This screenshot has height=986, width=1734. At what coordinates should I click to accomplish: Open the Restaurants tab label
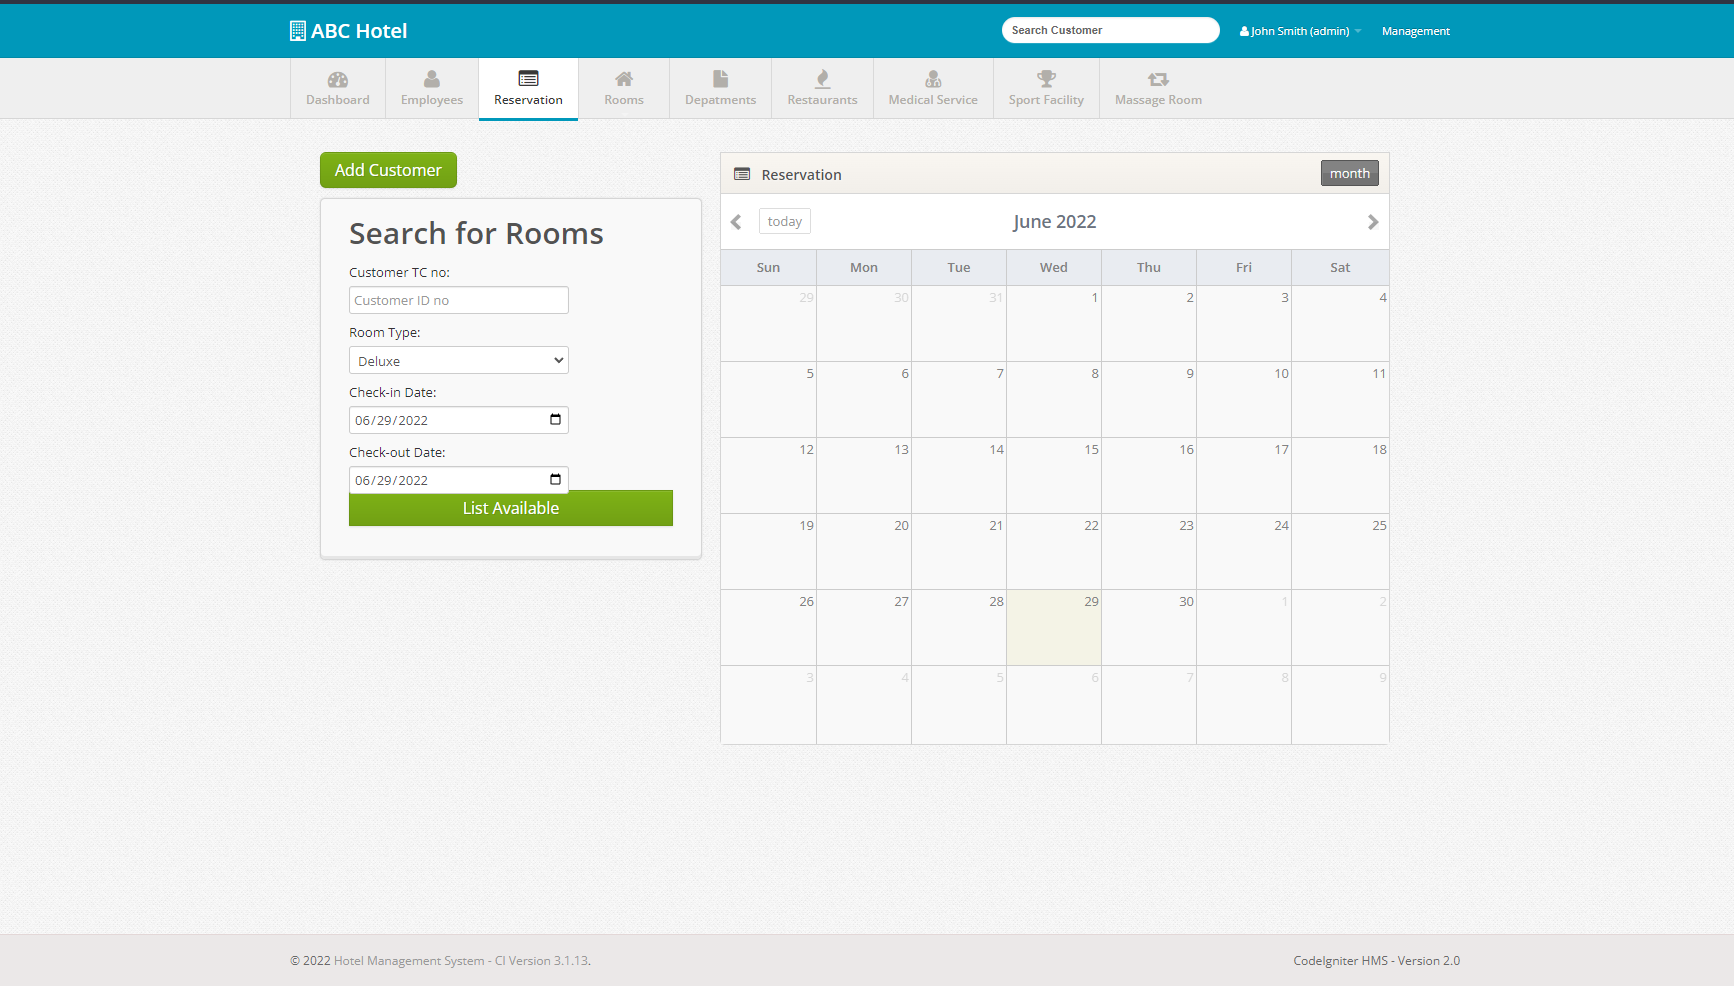click(822, 100)
